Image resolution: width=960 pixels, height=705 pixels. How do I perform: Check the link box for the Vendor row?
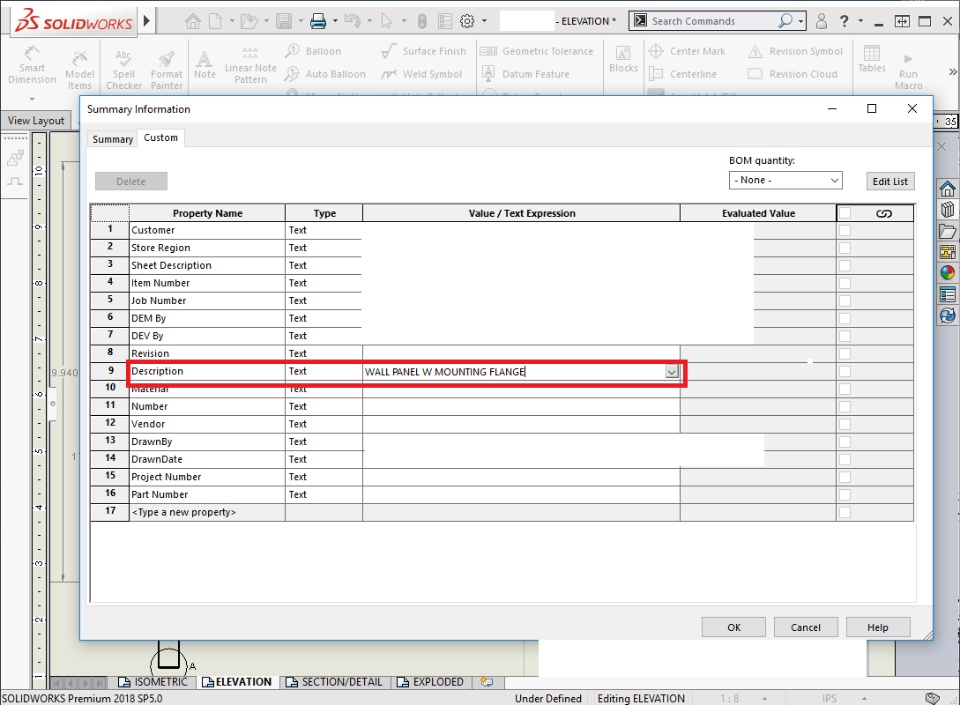coord(845,424)
